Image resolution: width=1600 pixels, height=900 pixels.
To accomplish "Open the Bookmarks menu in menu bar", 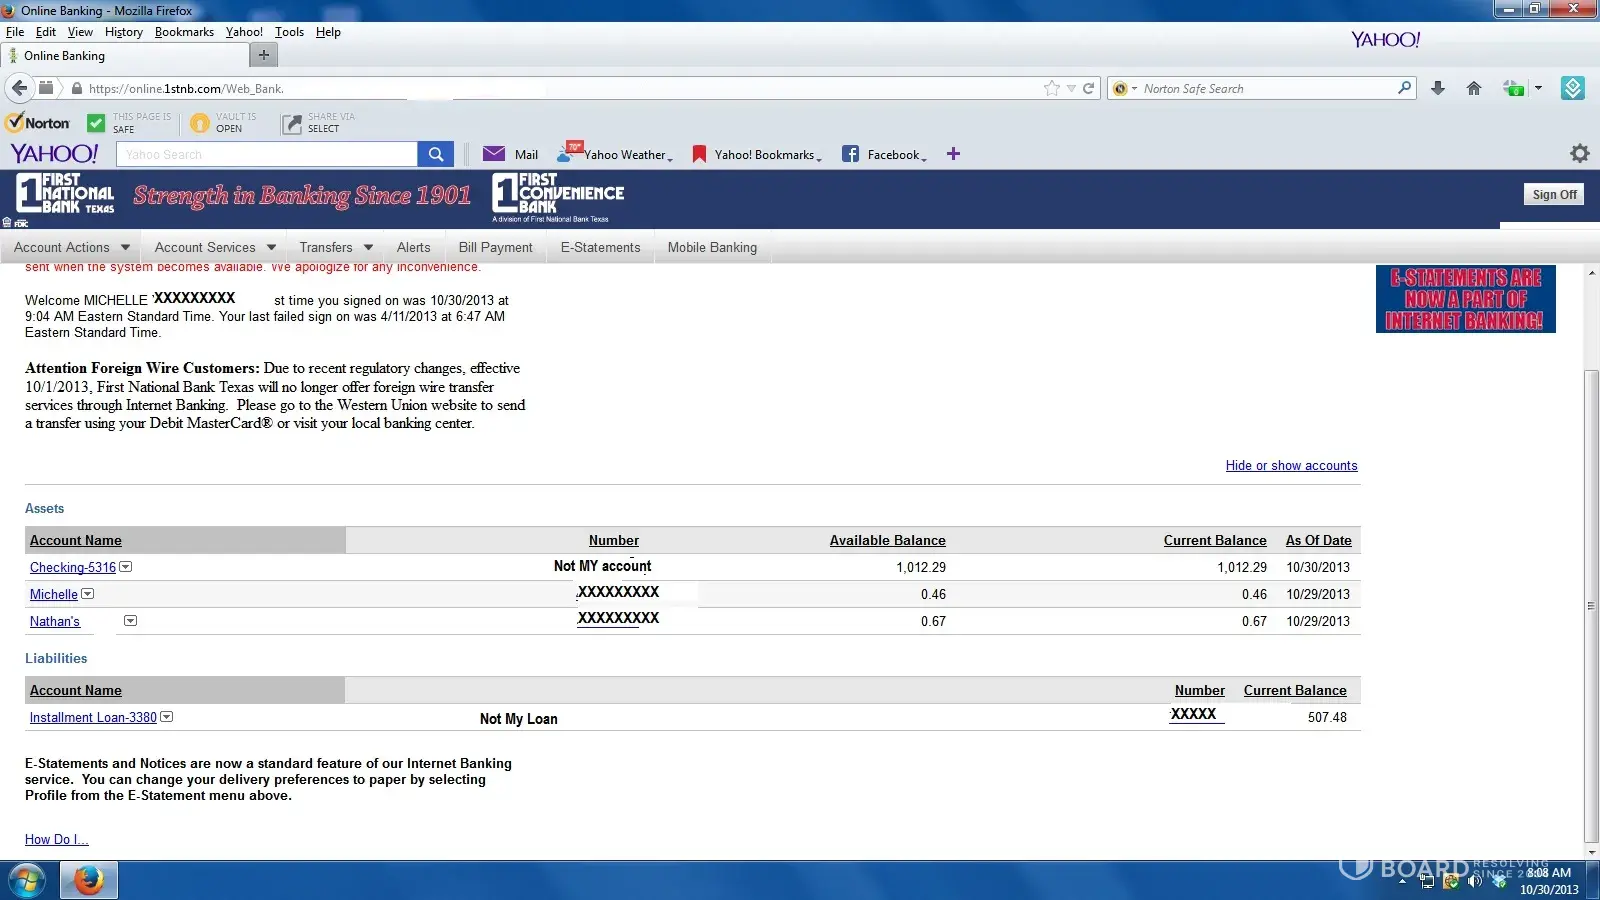I will 184,32.
